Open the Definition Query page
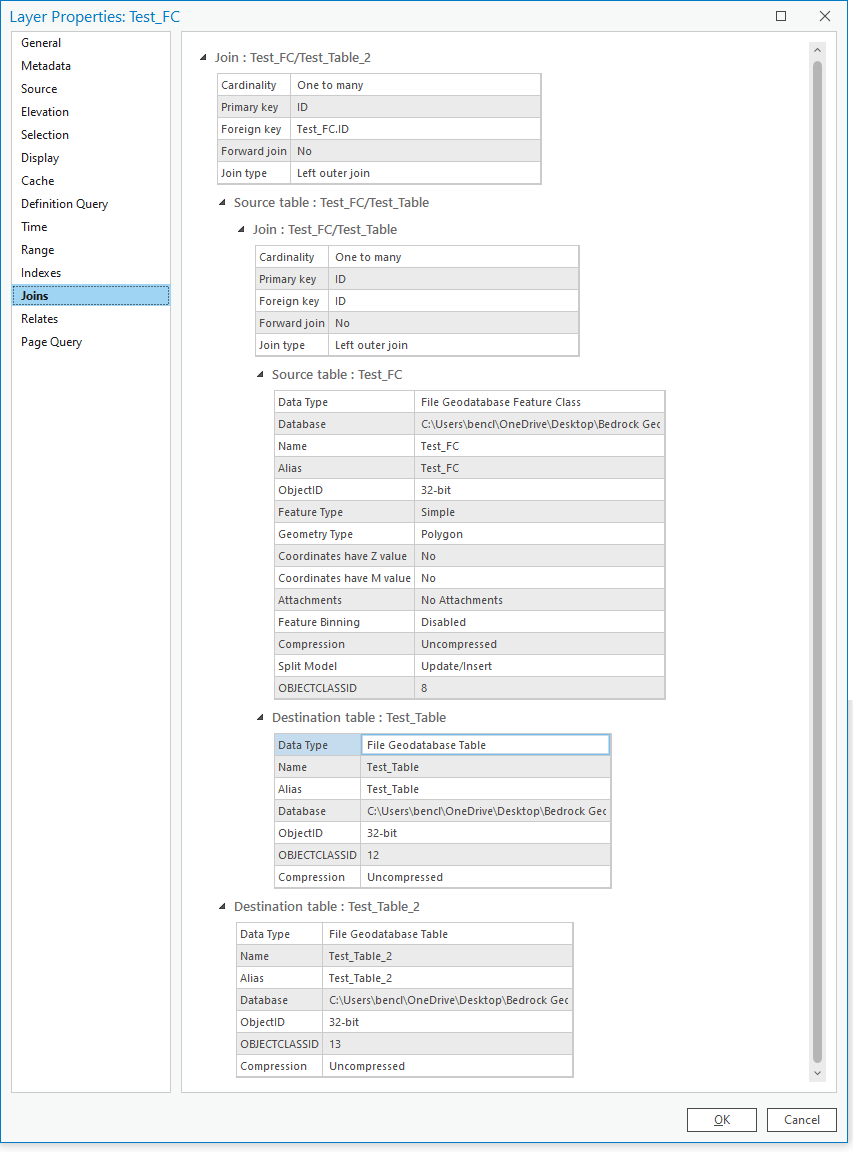This screenshot has height=1152, width=853. click(64, 203)
